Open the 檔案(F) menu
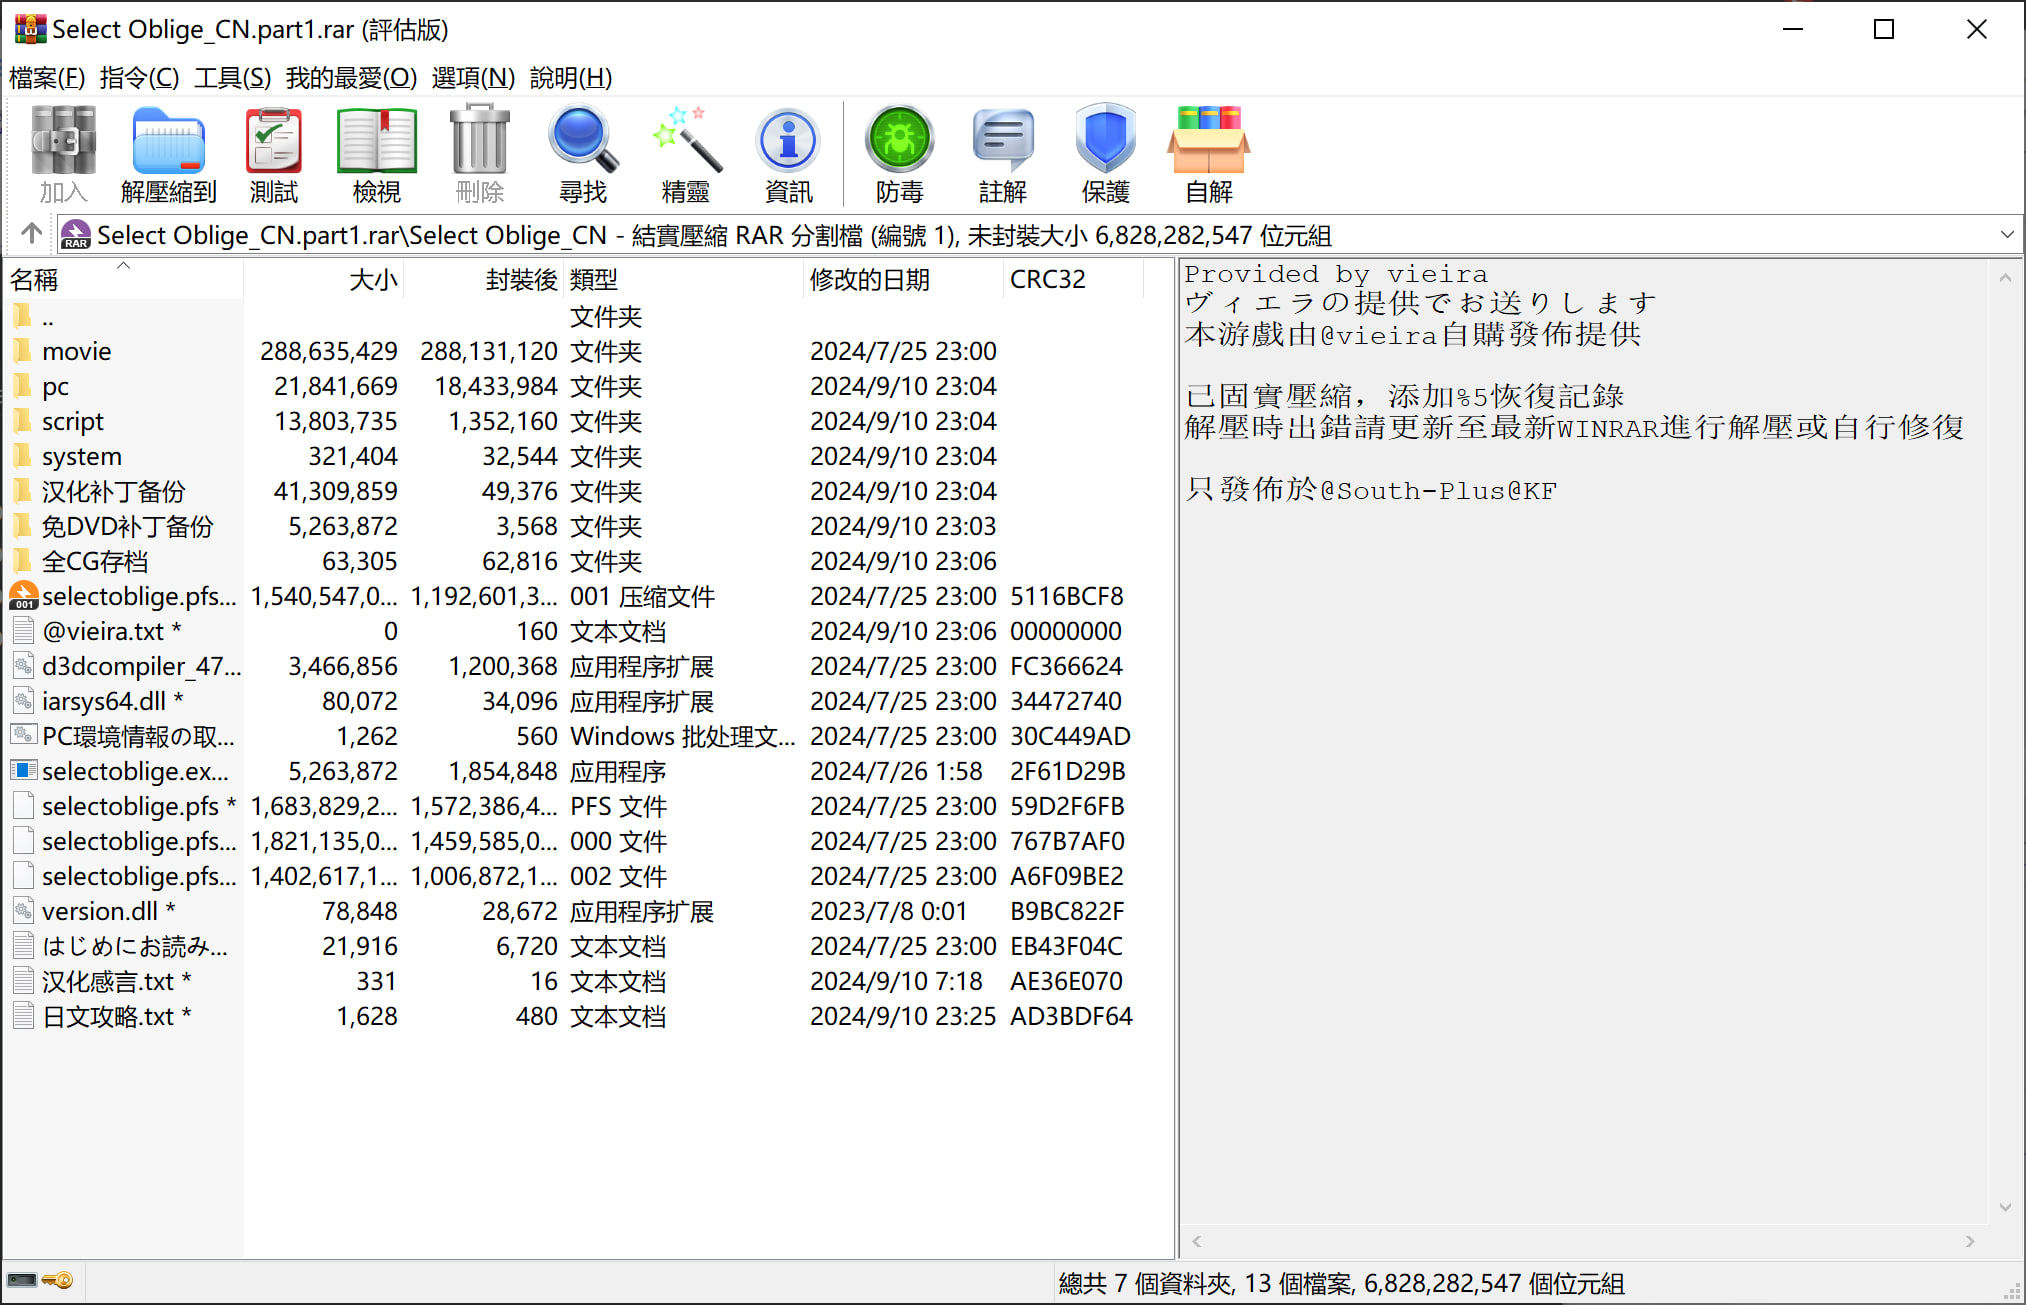The width and height of the screenshot is (2026, 1305). pos(47,78)
